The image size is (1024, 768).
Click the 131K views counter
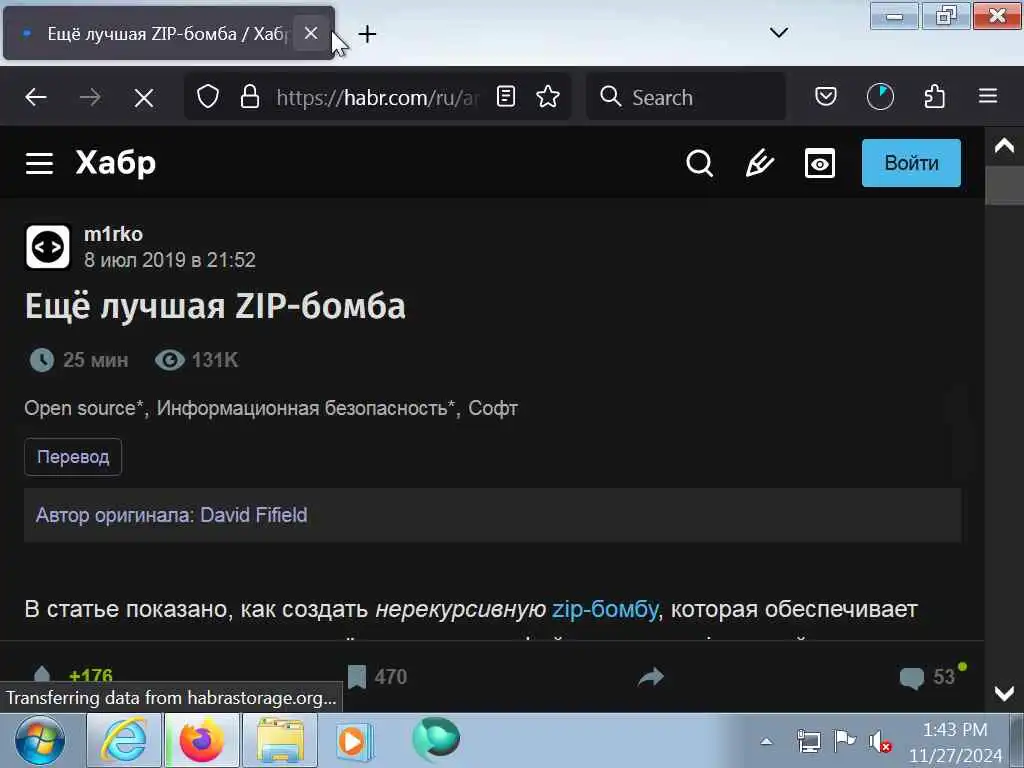click(x=215, y=360)
